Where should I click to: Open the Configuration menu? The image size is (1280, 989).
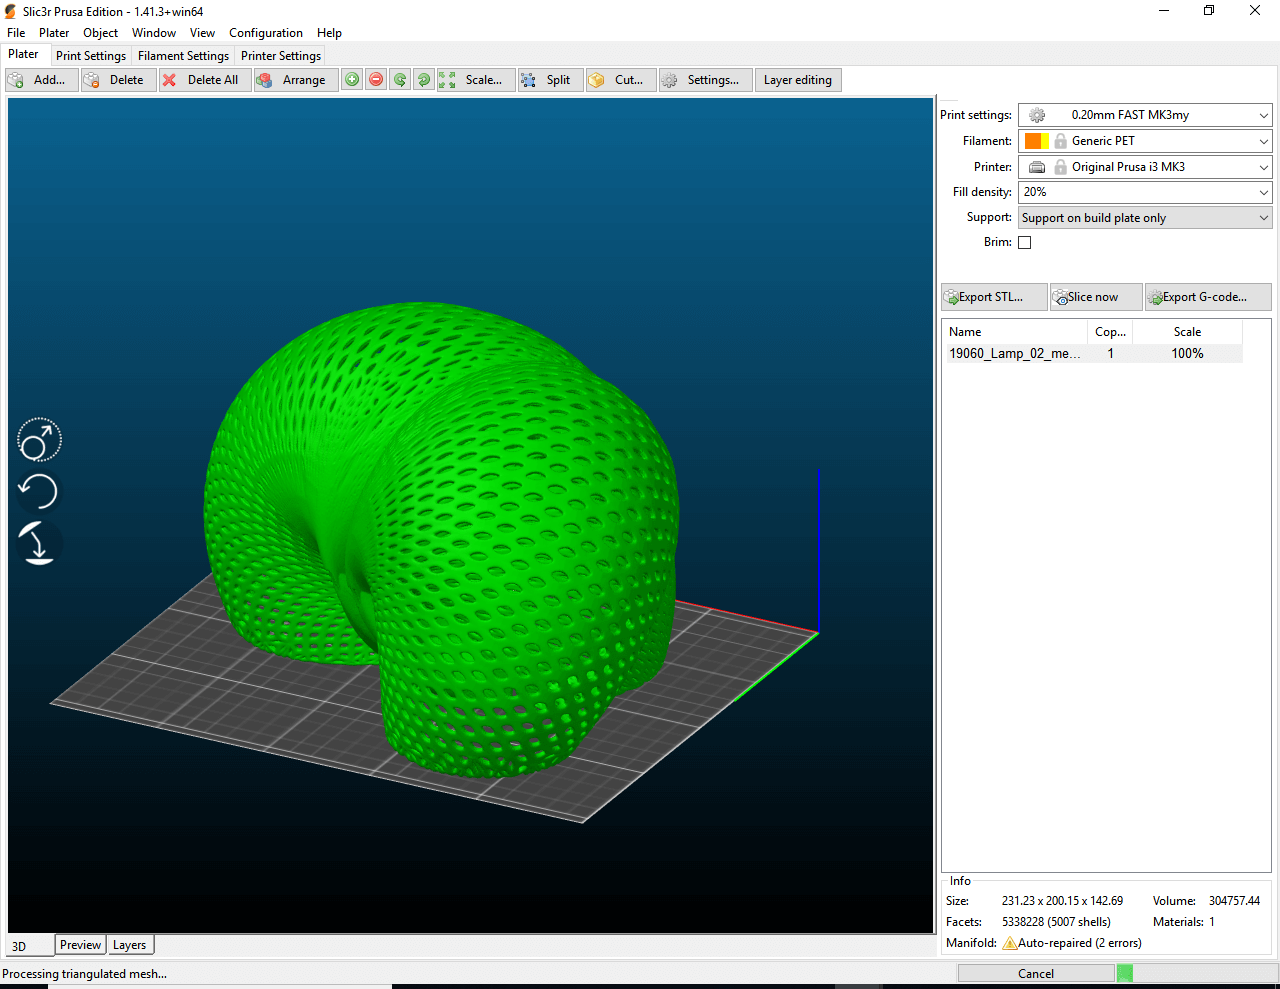pyautogui.click(x=265, y=33)
